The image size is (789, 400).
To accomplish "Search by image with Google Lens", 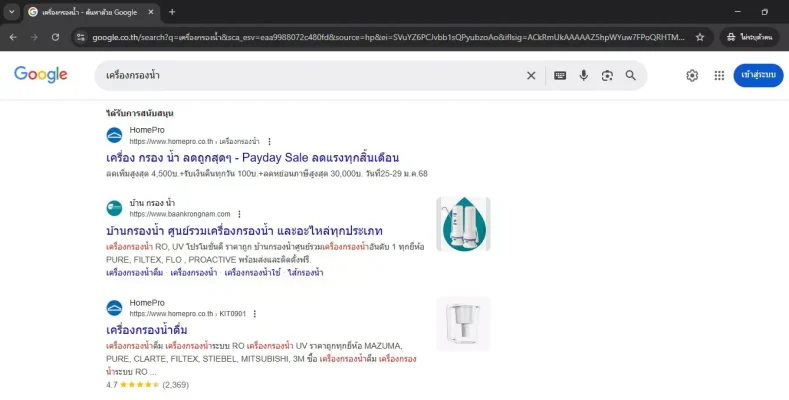I will [607, 76].
